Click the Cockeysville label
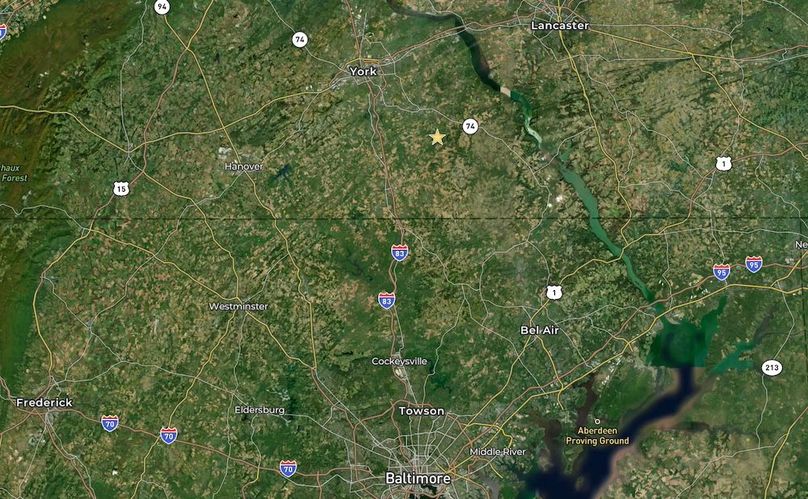This screenshot has width=808, height=499. coord(399,361)
